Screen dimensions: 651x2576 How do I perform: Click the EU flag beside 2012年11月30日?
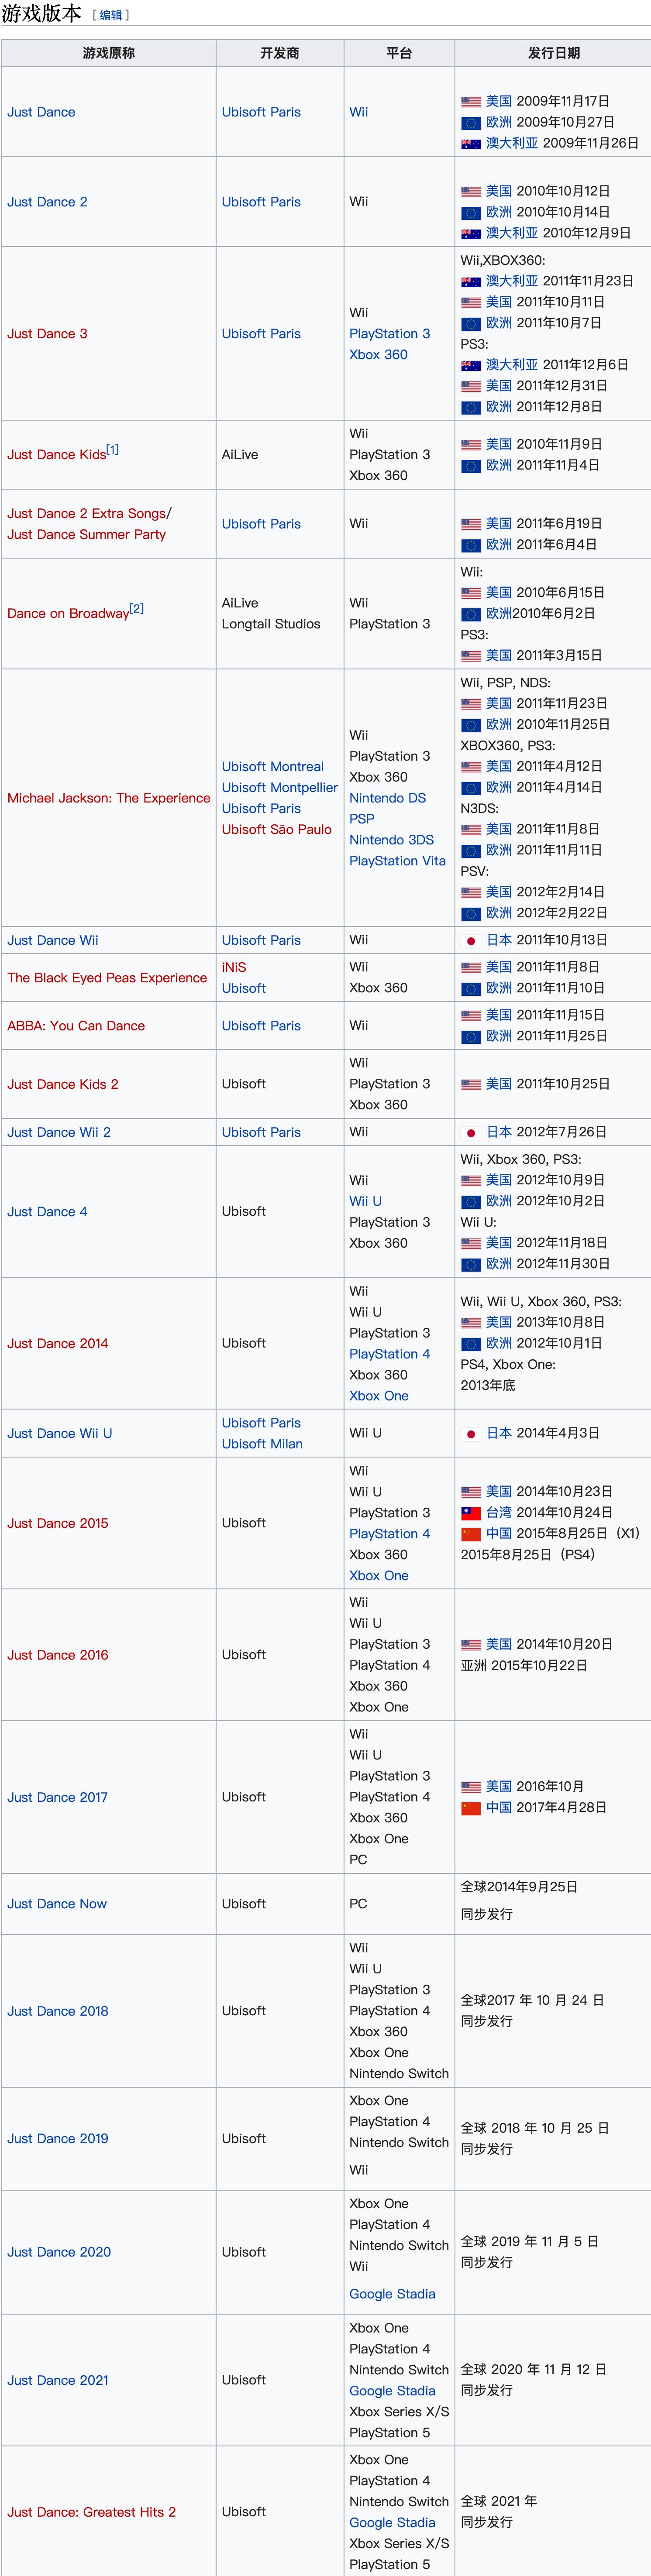471,1264
